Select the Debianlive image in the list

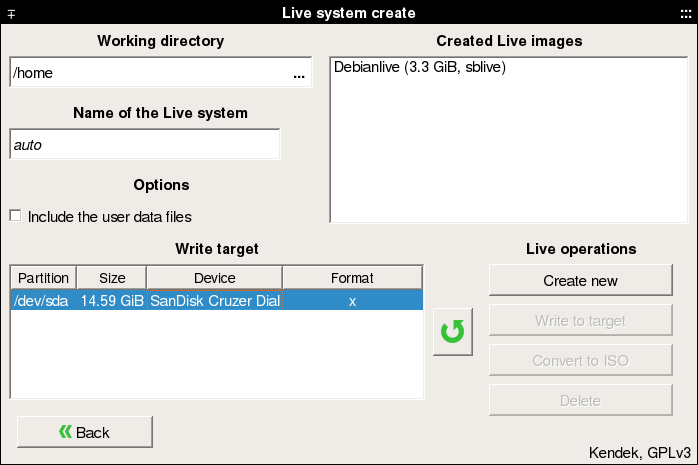coord(420,68)
